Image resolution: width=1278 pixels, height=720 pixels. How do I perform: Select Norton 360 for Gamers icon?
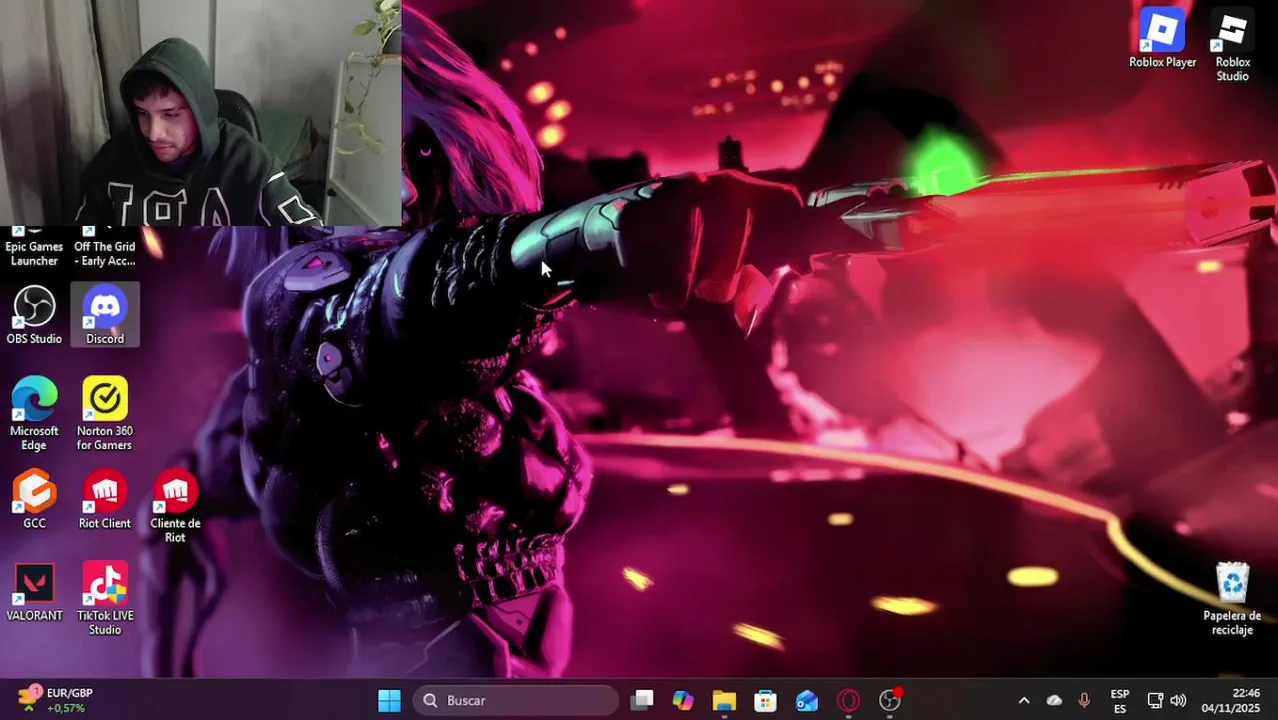pos(105,413)
